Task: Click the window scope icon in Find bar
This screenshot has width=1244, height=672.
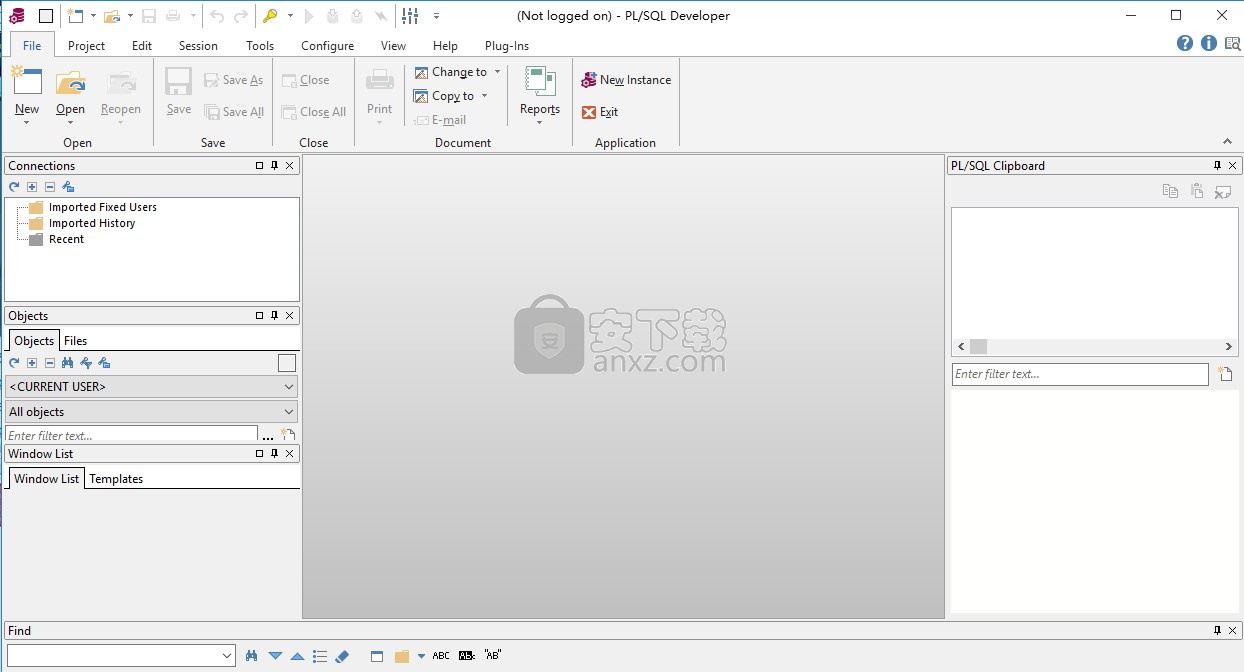Action: tap(377, 656)
